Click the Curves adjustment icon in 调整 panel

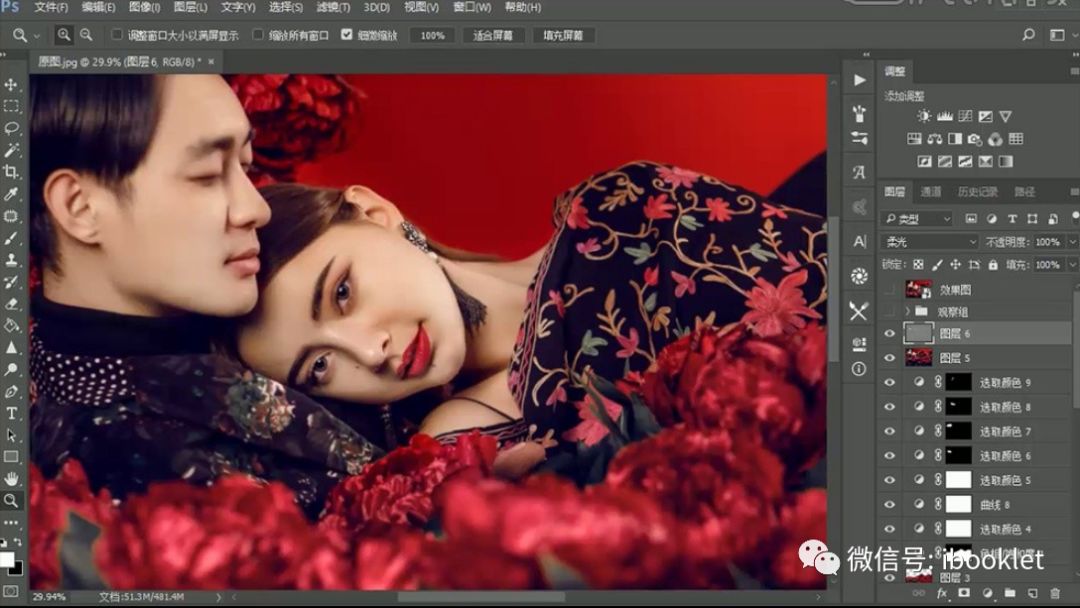[965, 116]
